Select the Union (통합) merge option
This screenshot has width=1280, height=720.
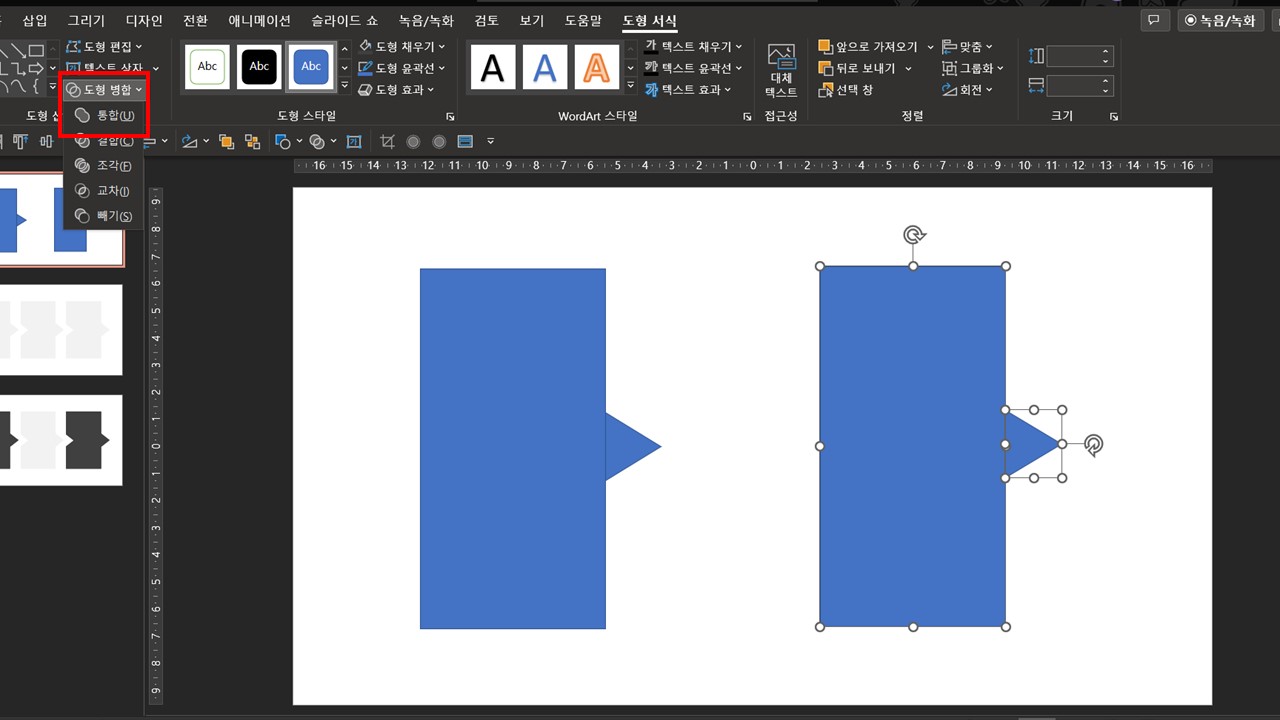click(x=104, y=116)
